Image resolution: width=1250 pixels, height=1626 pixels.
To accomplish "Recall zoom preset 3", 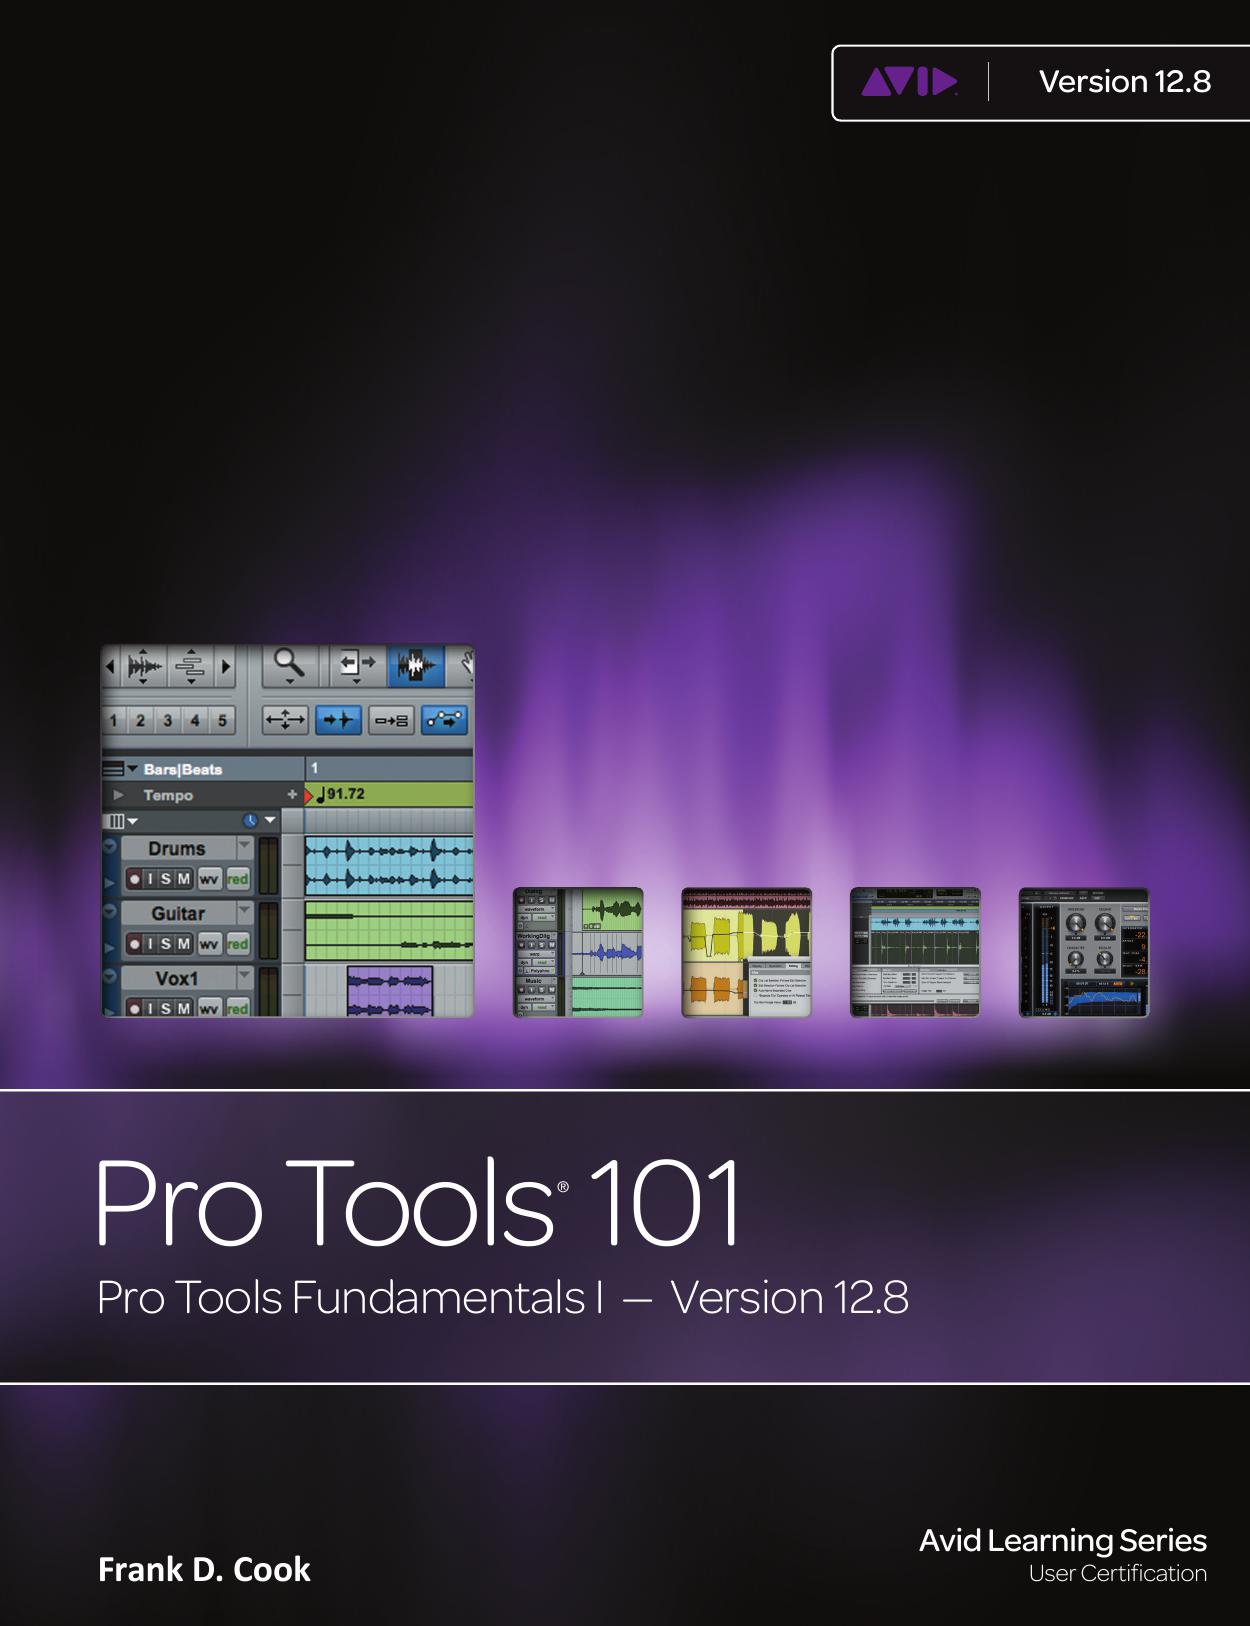I will click(168, 720).
